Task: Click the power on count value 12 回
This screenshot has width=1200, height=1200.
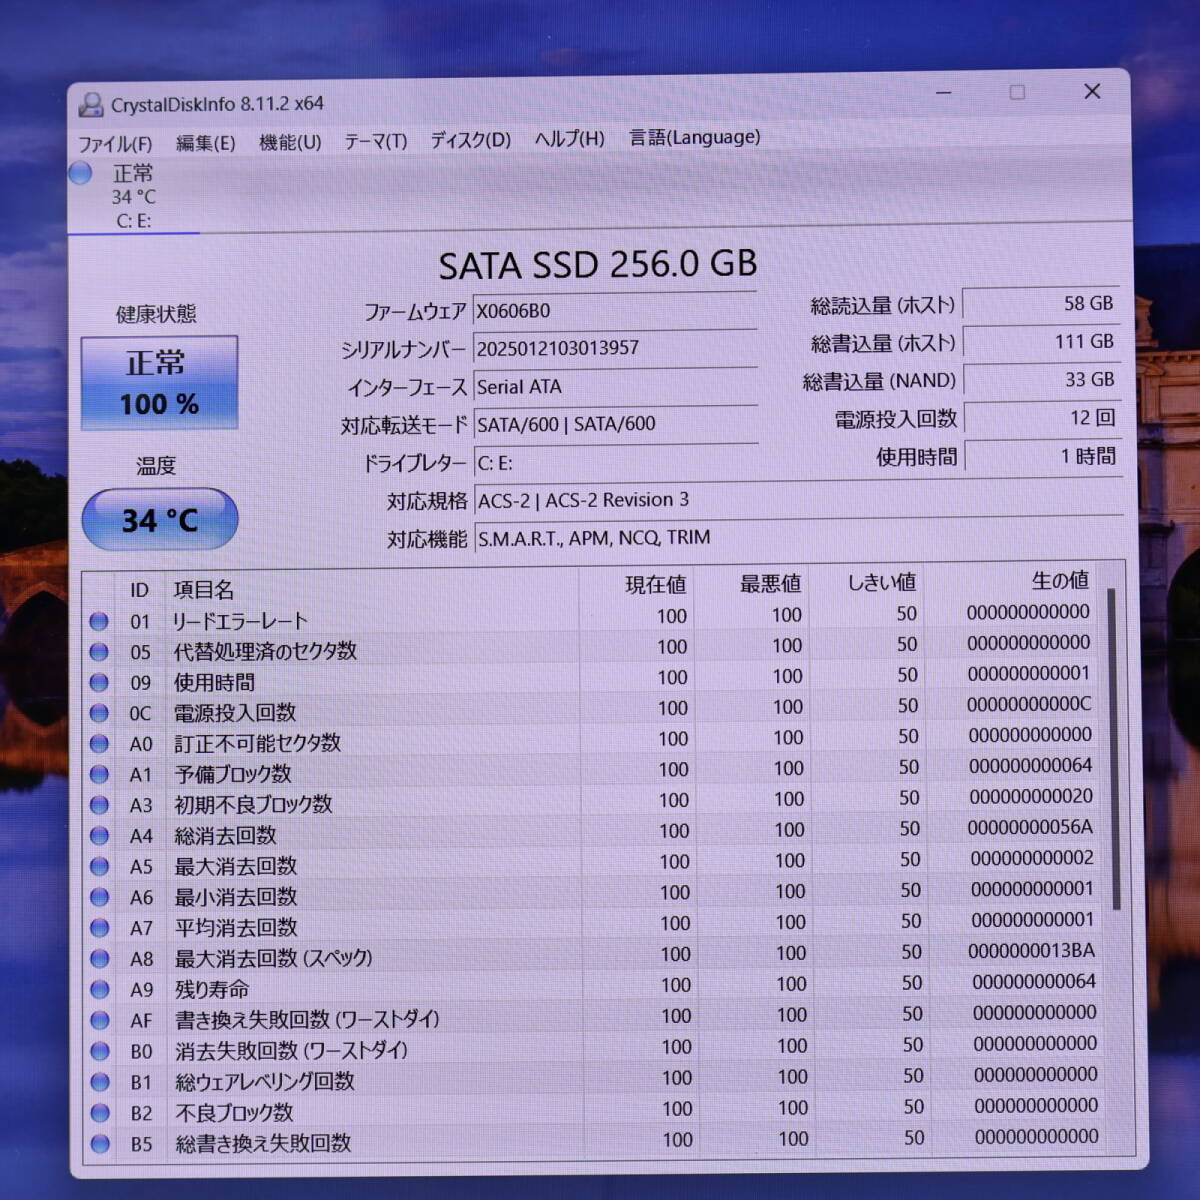Action: coord(1041,418)
